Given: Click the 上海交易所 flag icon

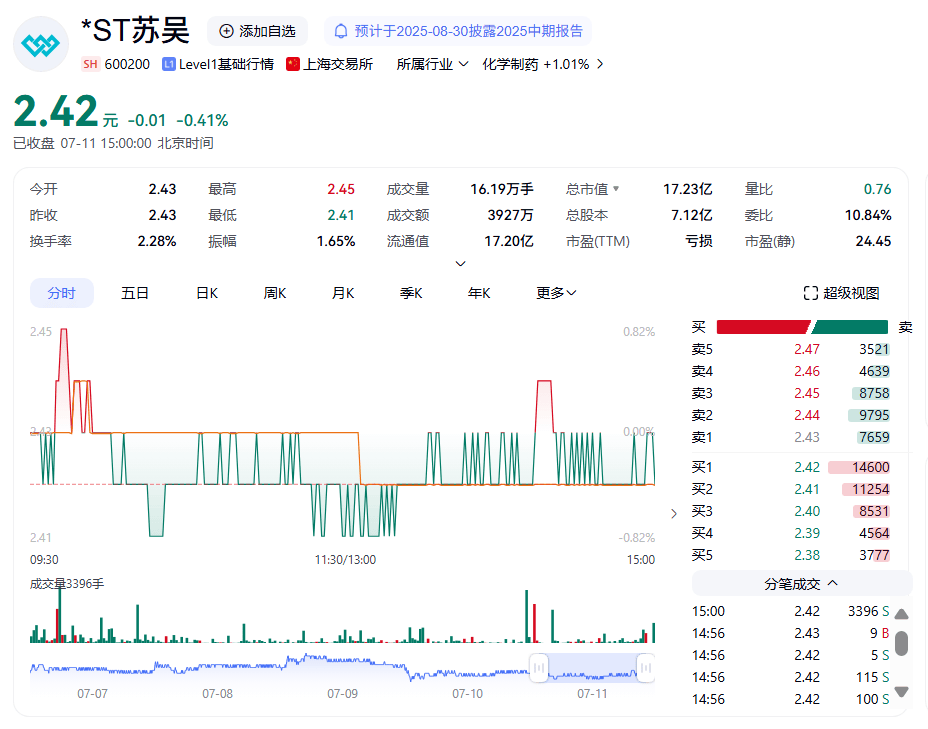Looking at the screenshot, I should (293, 64).
